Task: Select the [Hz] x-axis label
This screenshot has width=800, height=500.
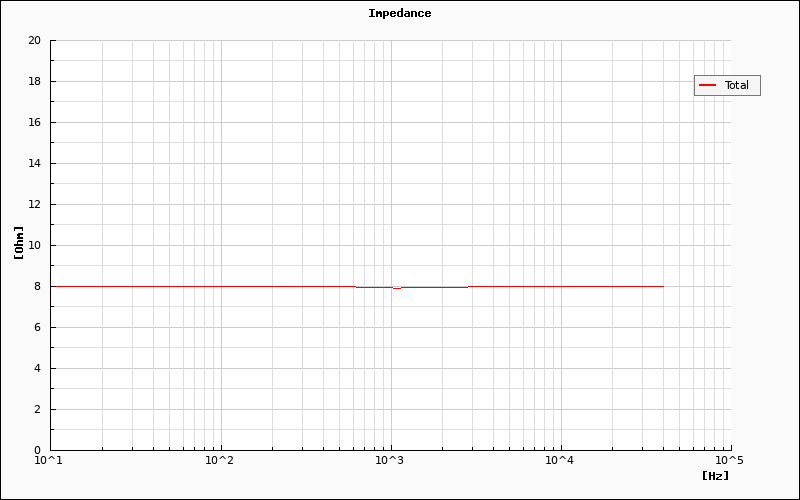Action: tap(715, 475)
